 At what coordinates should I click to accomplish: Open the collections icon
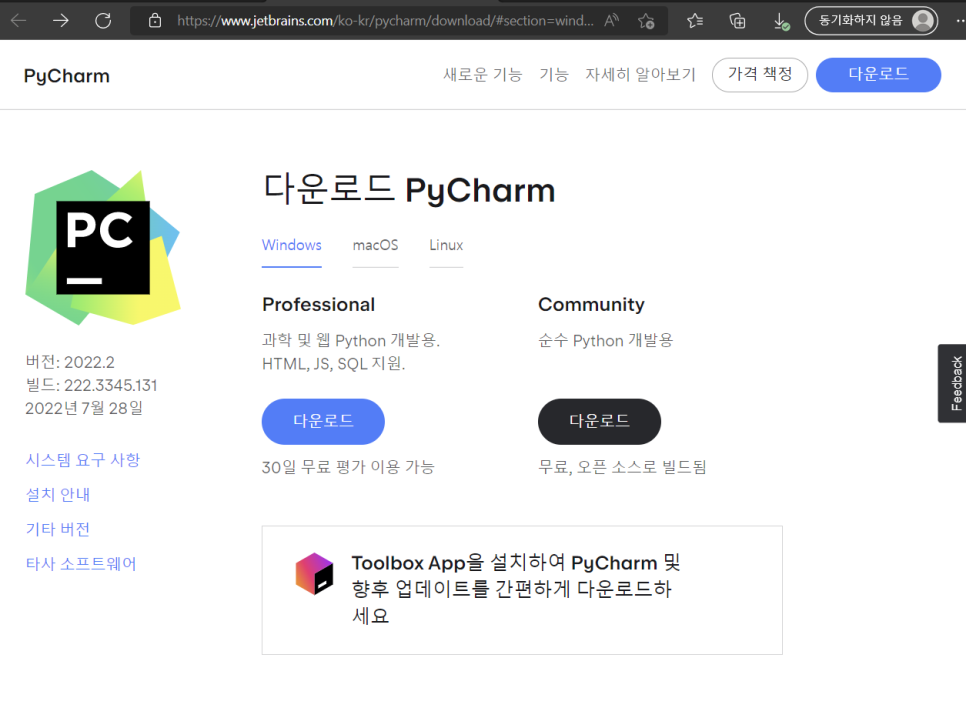737,21
